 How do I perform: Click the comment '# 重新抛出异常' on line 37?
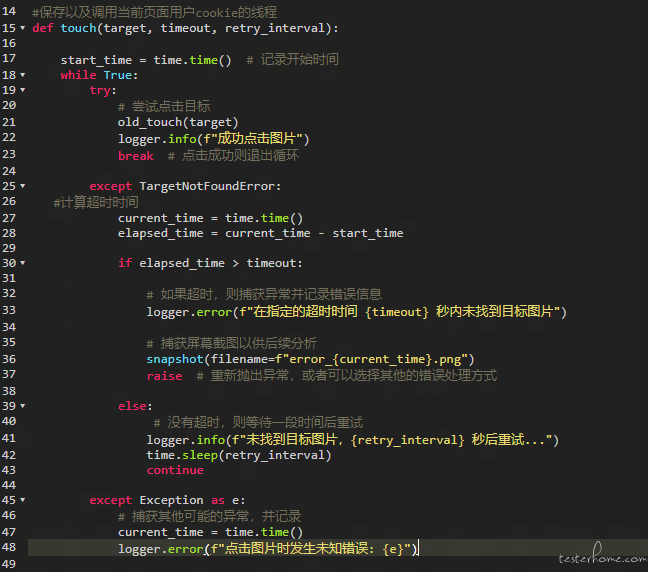(243, 376)
